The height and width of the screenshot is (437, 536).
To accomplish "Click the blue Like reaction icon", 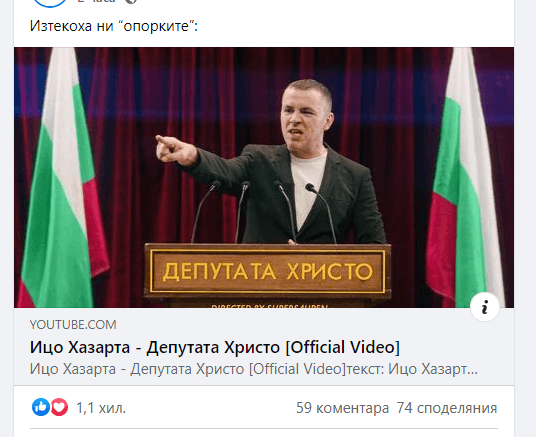I will click(x=41, y=407).
